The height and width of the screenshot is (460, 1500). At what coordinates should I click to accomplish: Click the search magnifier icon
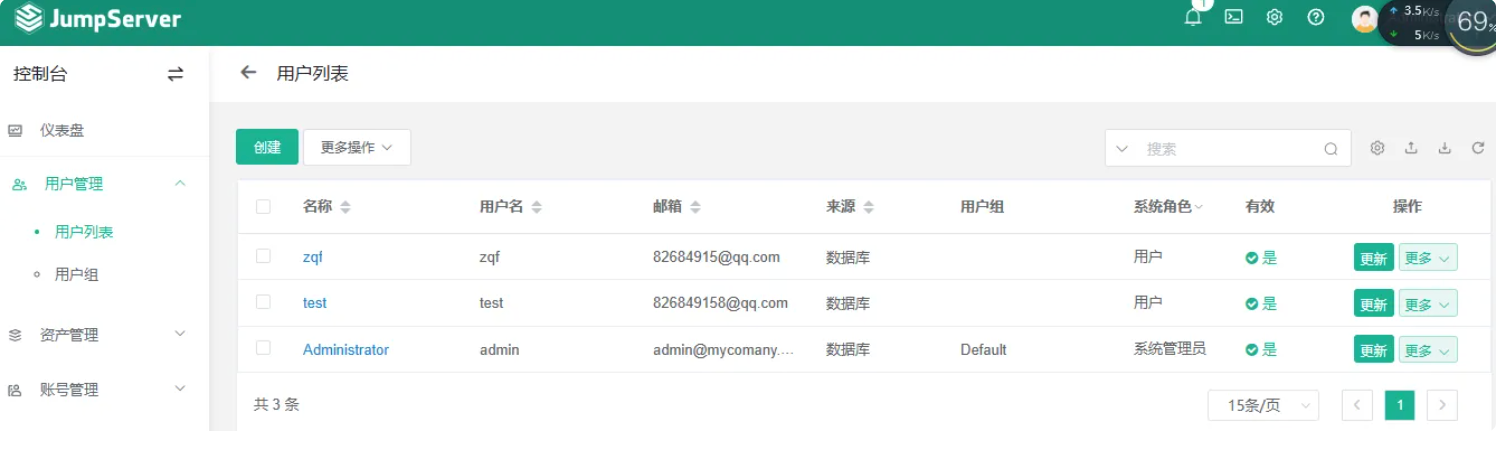point(1331,148)
